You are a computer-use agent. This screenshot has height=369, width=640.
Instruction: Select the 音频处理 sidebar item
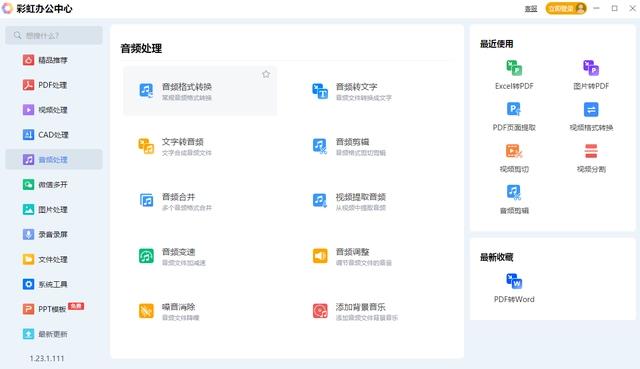[54, 160]
